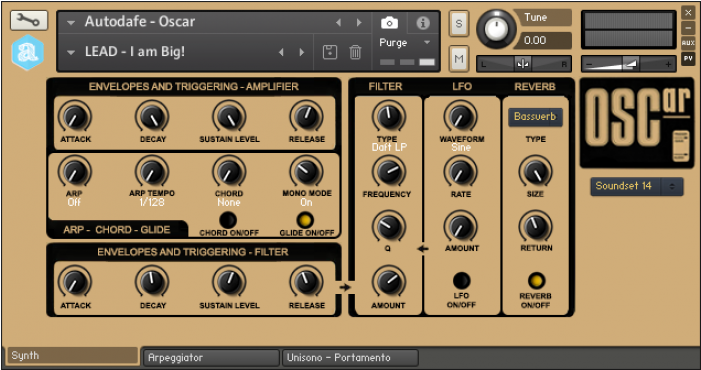Toggle CHORD ON/OFF LED button
Viewport: 701px width, 370px height.
[x=228, y=220]
